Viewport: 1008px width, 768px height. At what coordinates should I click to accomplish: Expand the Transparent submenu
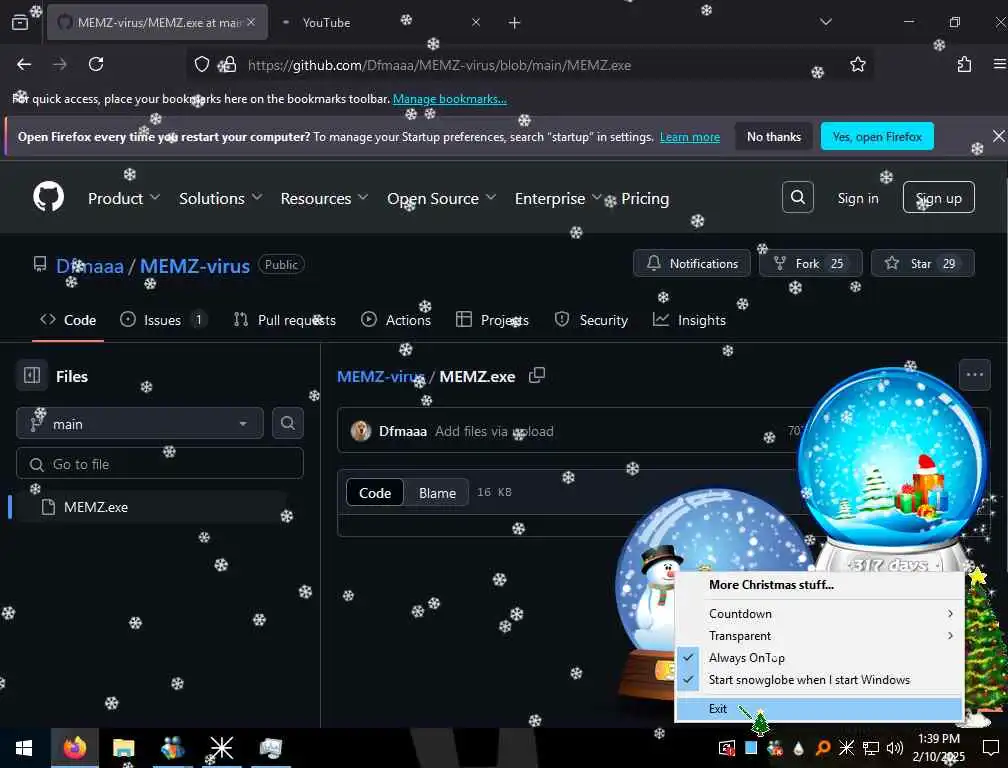(x=819, y=636)
